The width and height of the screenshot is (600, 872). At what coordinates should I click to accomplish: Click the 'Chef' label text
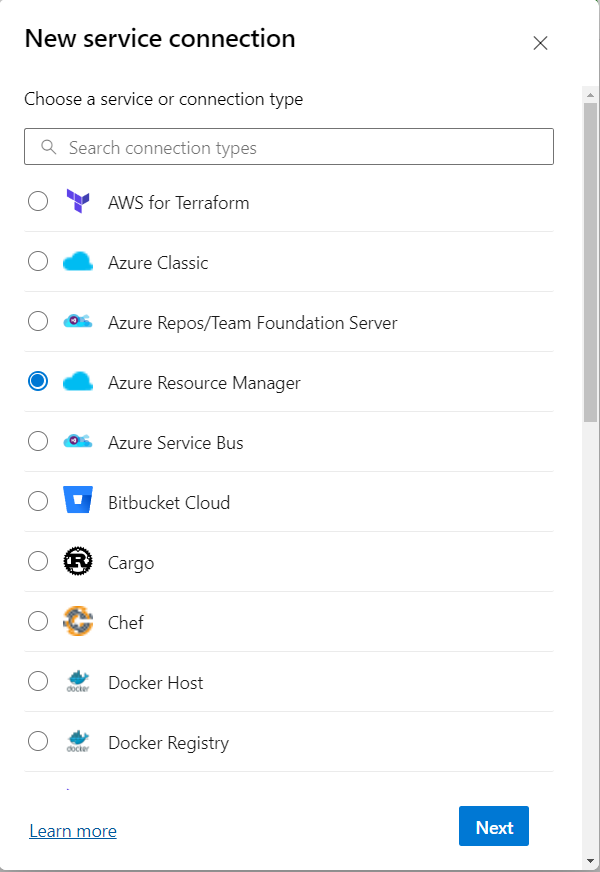tap(126, 623)
